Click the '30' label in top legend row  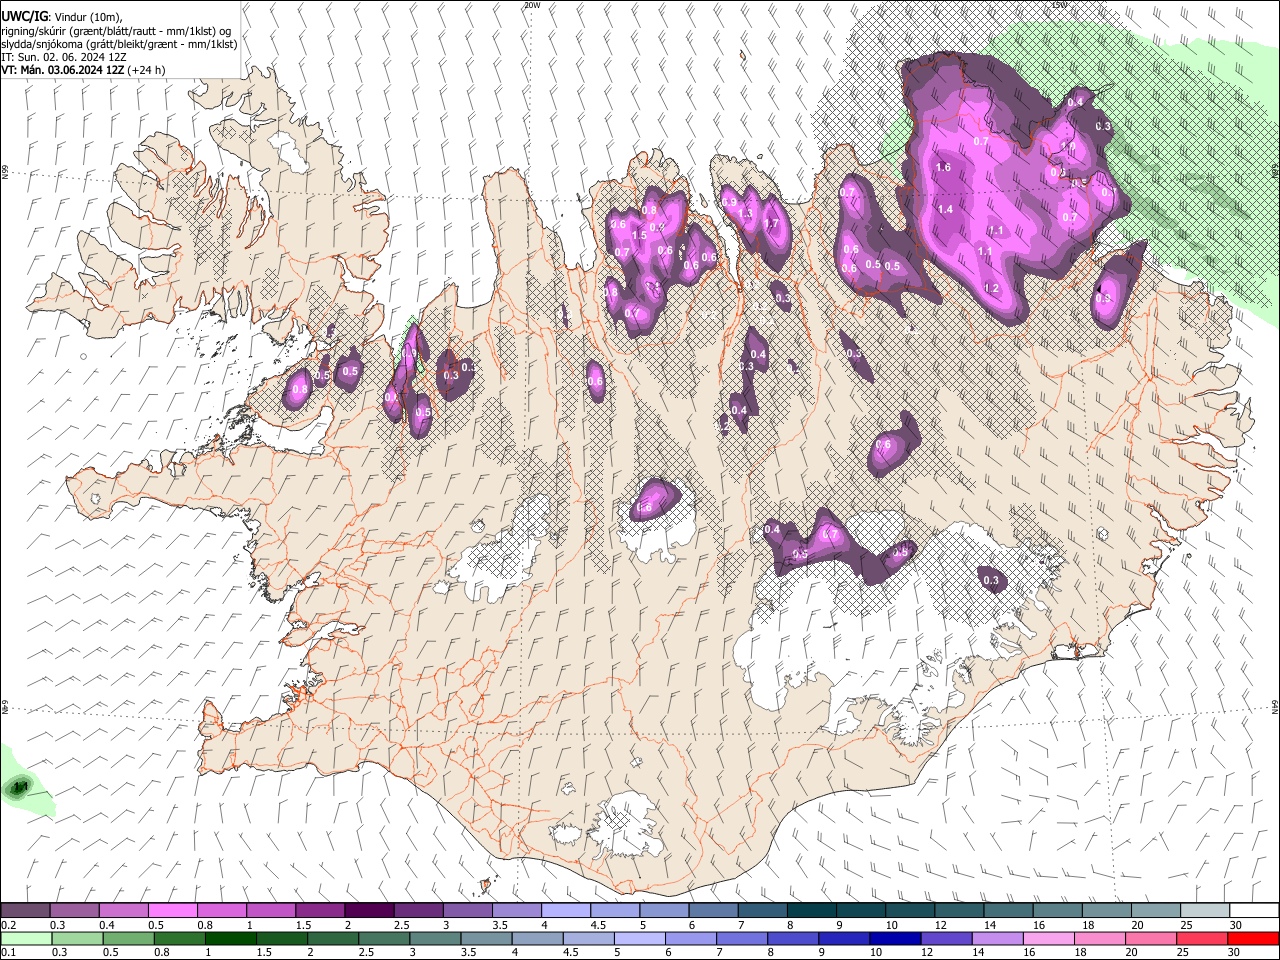coord(1235,925)
